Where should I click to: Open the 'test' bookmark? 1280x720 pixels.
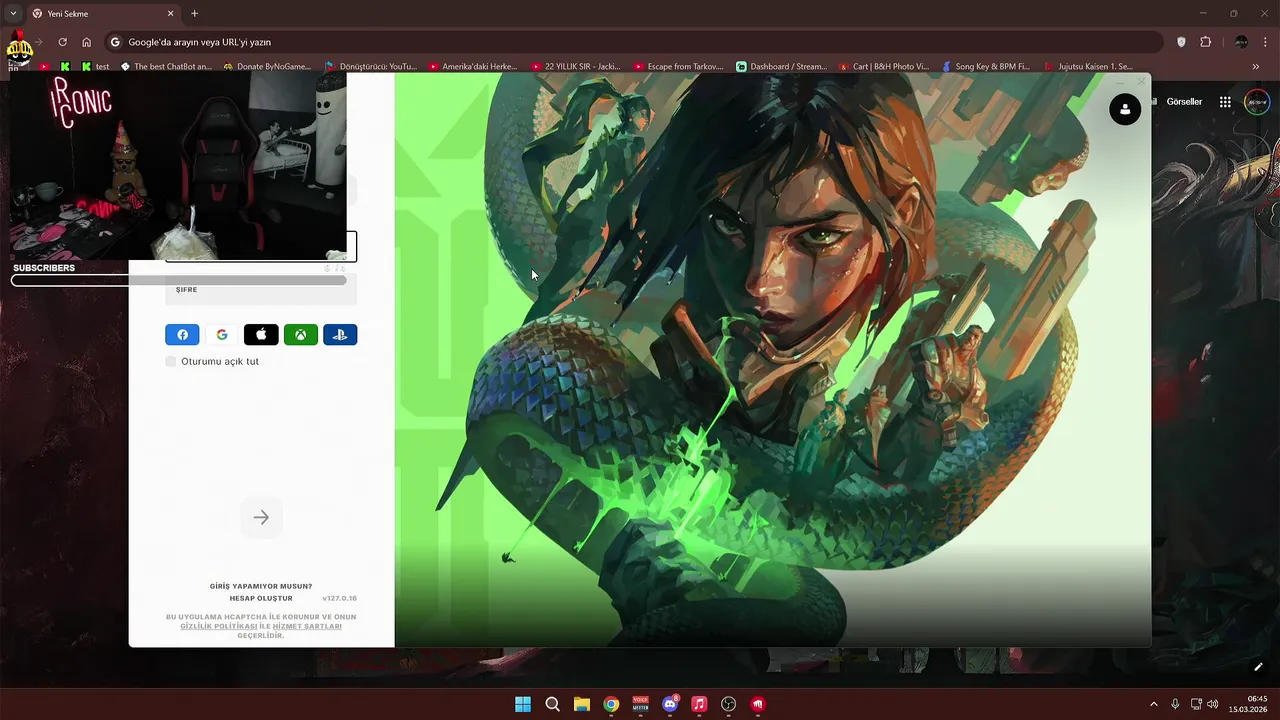point(95,67)
